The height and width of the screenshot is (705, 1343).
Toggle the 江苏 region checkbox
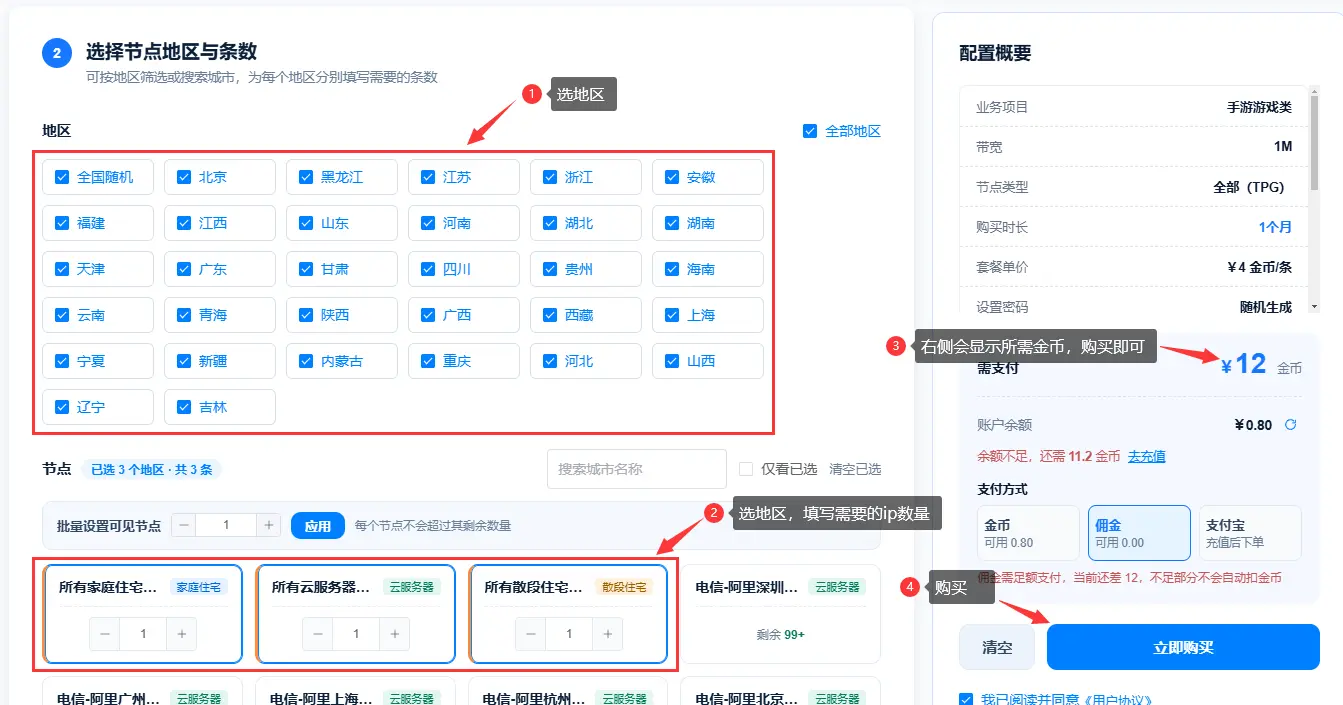(428, 177)
